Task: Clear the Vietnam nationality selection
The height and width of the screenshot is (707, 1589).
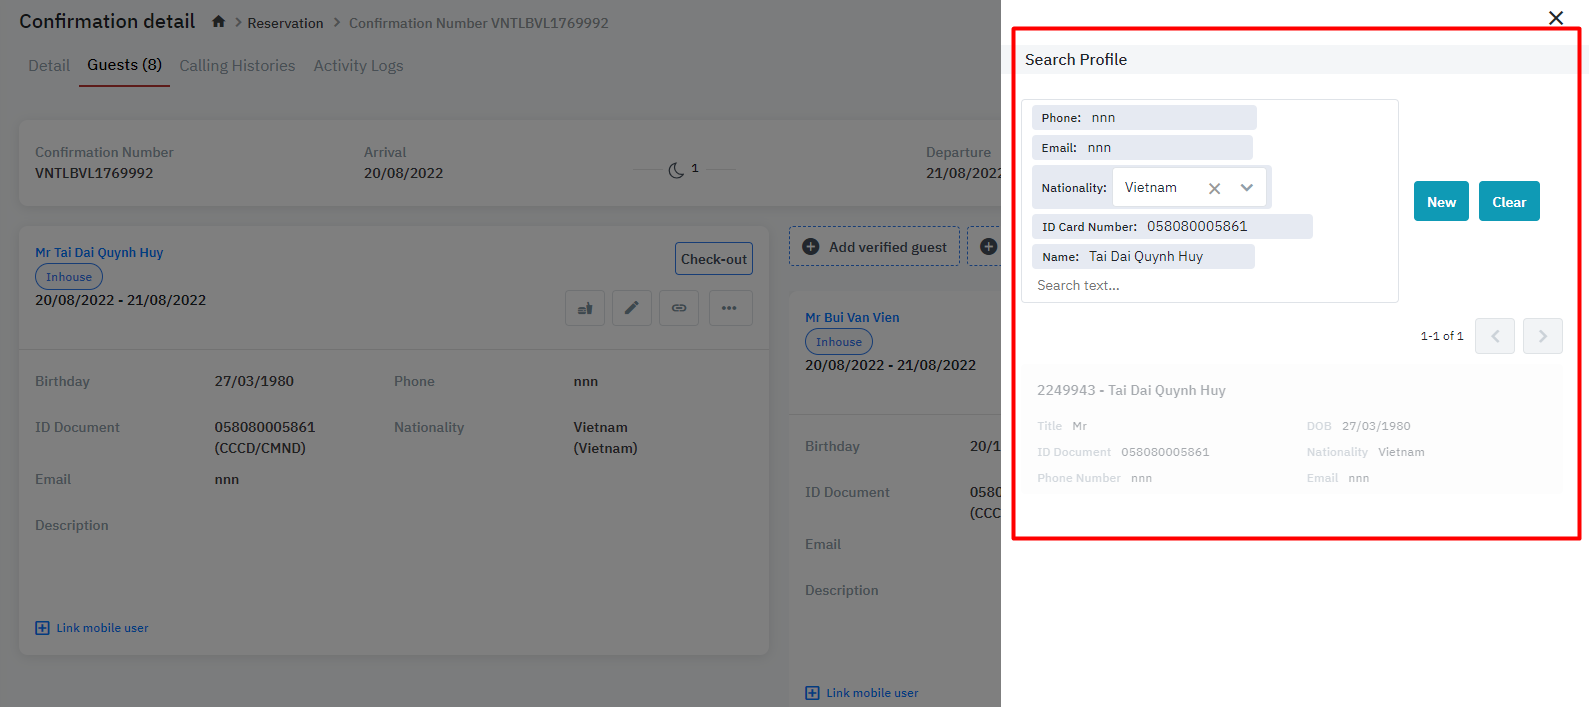Action: (x=1214, y=188)
